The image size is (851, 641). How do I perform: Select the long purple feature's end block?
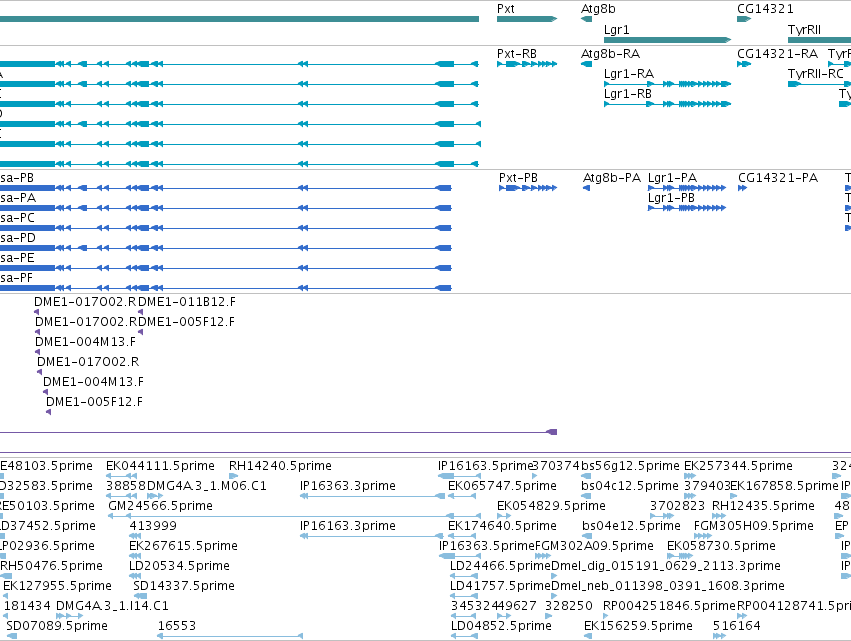[551, 432]
